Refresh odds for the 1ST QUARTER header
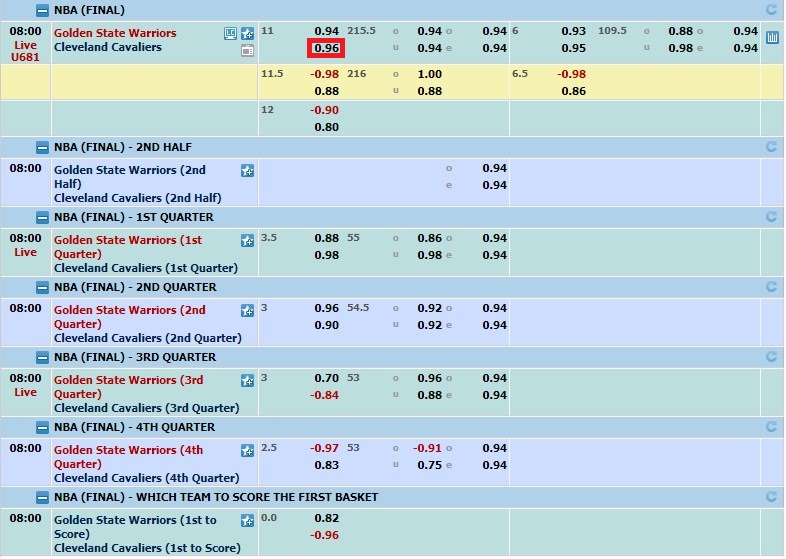The image size is (786, 559). pyautogui.click(x=771, y=217)
